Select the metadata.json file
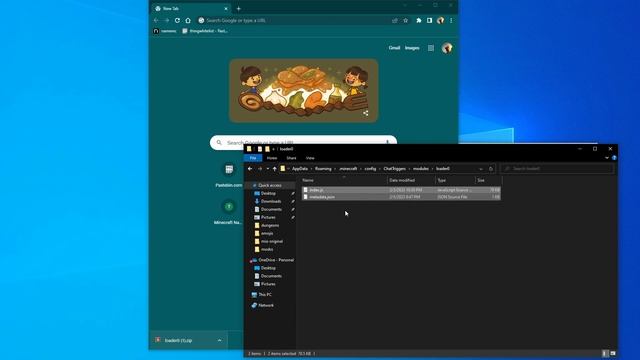Screen dimensions: 640x360 (x=401, y=197)
